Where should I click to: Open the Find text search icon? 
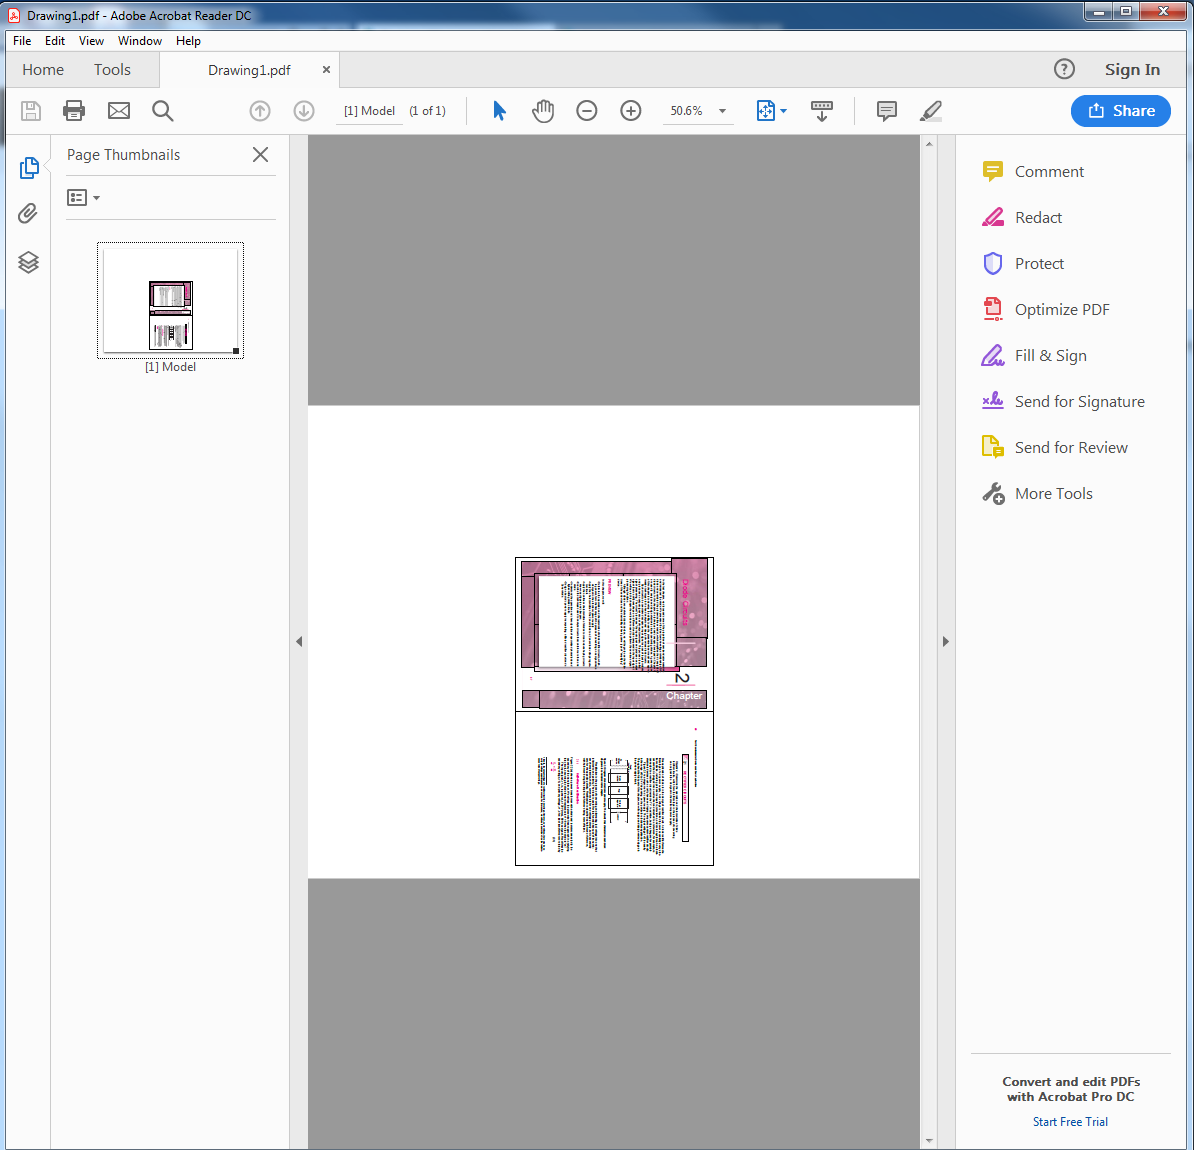pos(163,111)
